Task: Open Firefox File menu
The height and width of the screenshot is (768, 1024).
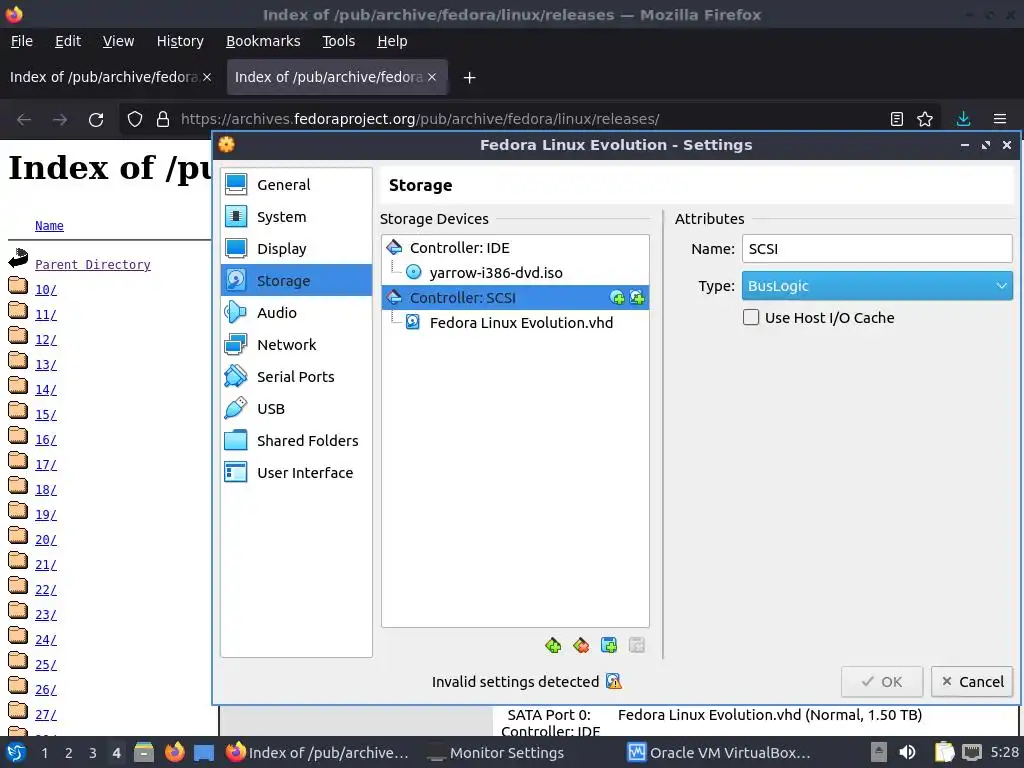Action: 22,41
